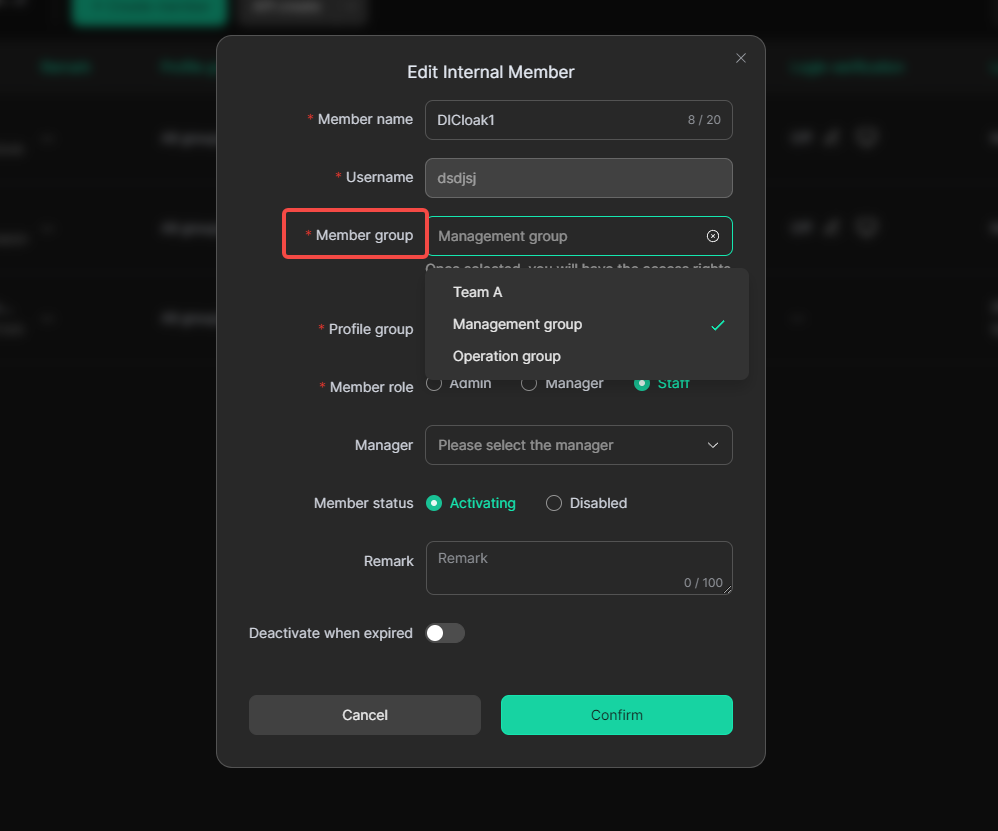Select the Staff member role radio
Image resolution: width=998 pixels, height=831 pixels.
click(642, 384)
